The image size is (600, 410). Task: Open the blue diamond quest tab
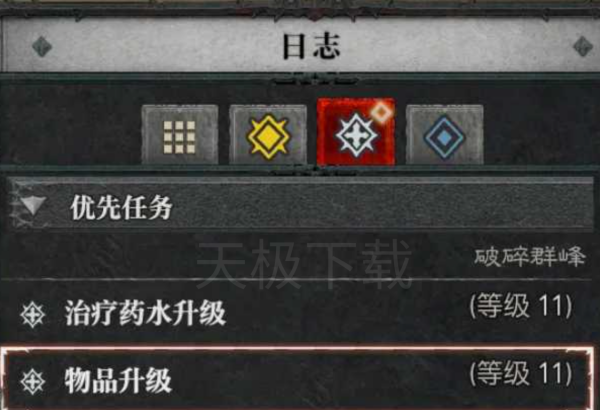pos(444,134)
